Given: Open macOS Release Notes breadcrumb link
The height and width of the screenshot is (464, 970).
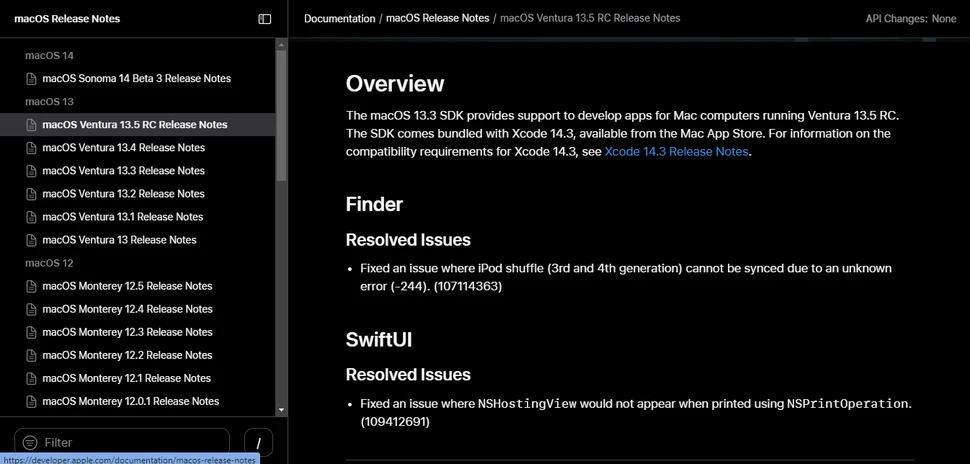Looking at the screenshot, I should [436, 19].
